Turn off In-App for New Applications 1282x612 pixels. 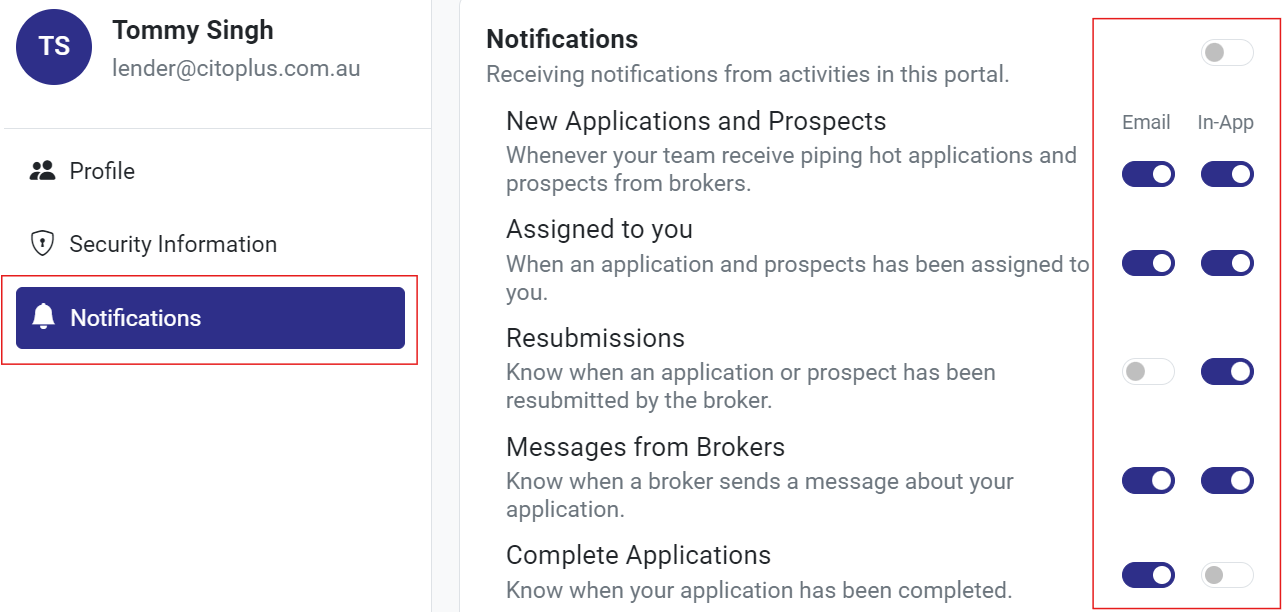click(x=1227, y=174)
